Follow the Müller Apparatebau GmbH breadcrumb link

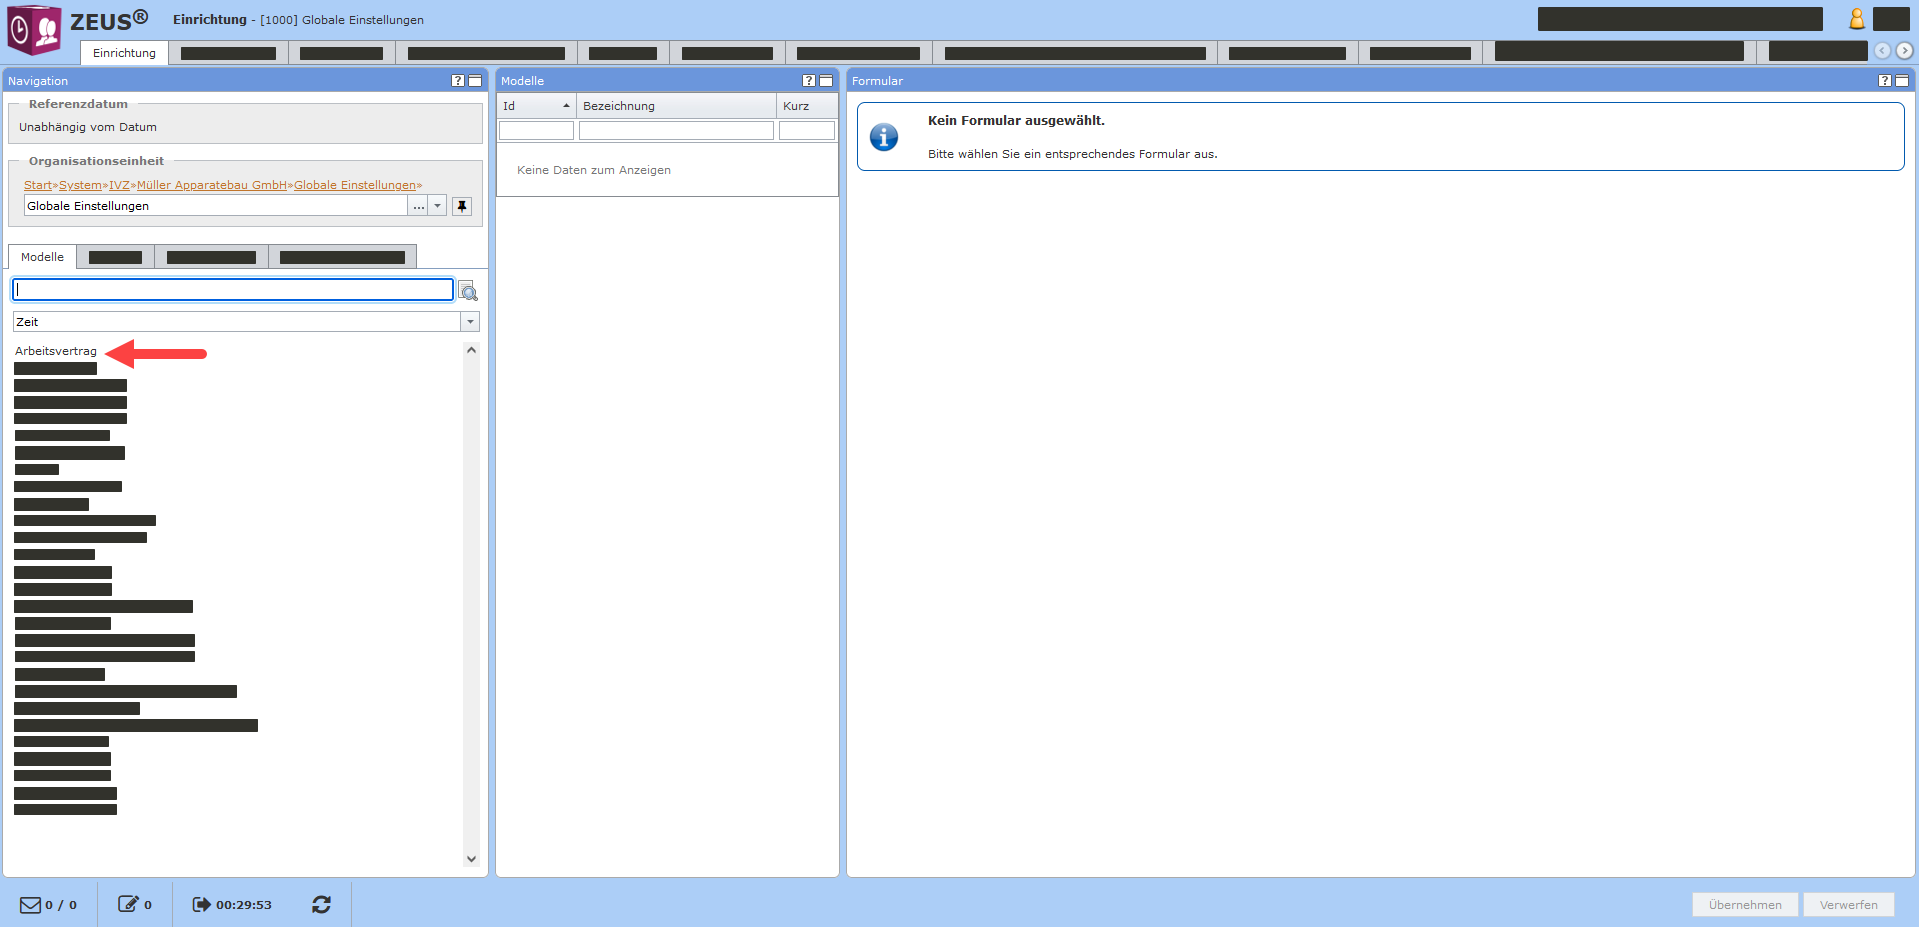point(212,185)
